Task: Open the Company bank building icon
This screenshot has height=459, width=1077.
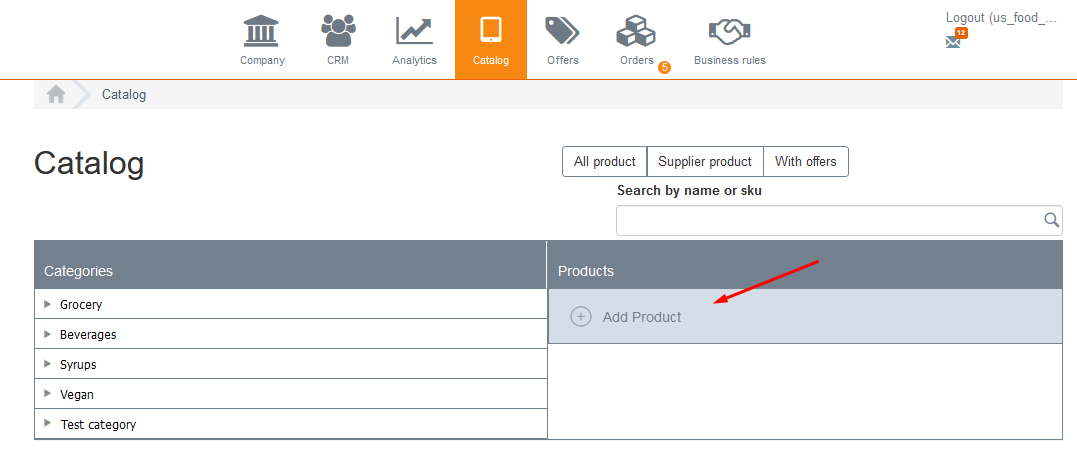Action: coord(262,31)
